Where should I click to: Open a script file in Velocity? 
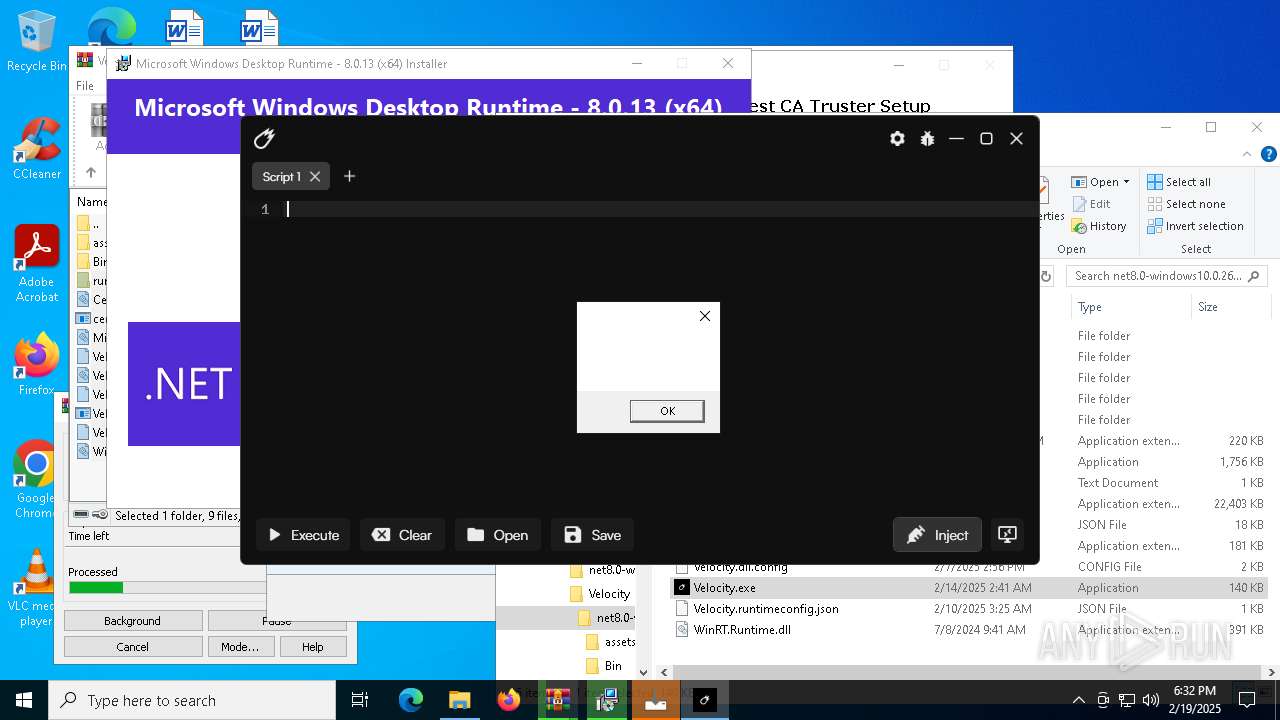point(497,535)
